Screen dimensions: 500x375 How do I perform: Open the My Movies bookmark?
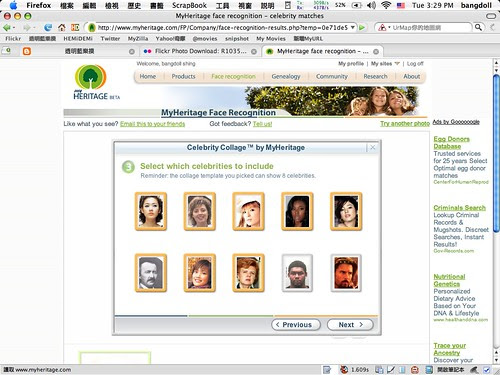coord(271,39)
